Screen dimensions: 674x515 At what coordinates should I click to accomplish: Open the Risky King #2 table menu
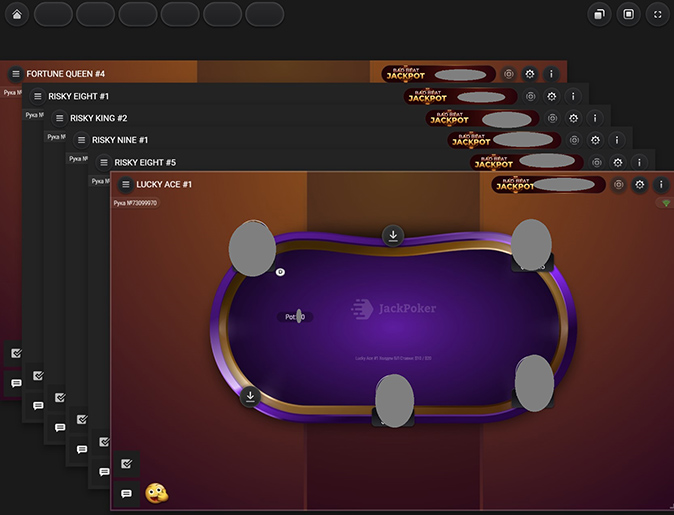point(60,118)
